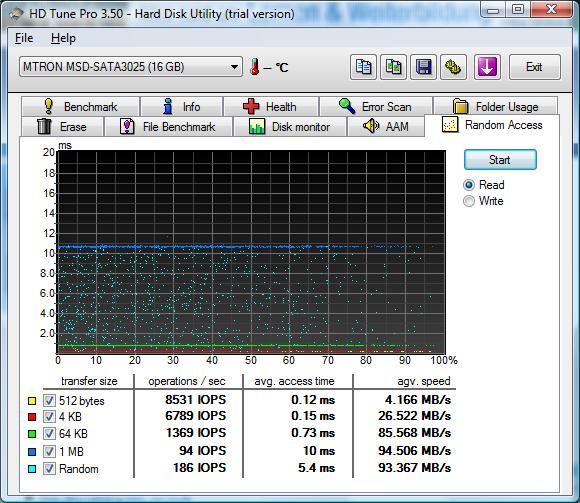This screenshot has width=580, height=503.
Task: Toggle the 64 KB checkbox
Action: [x=49, y=433]
